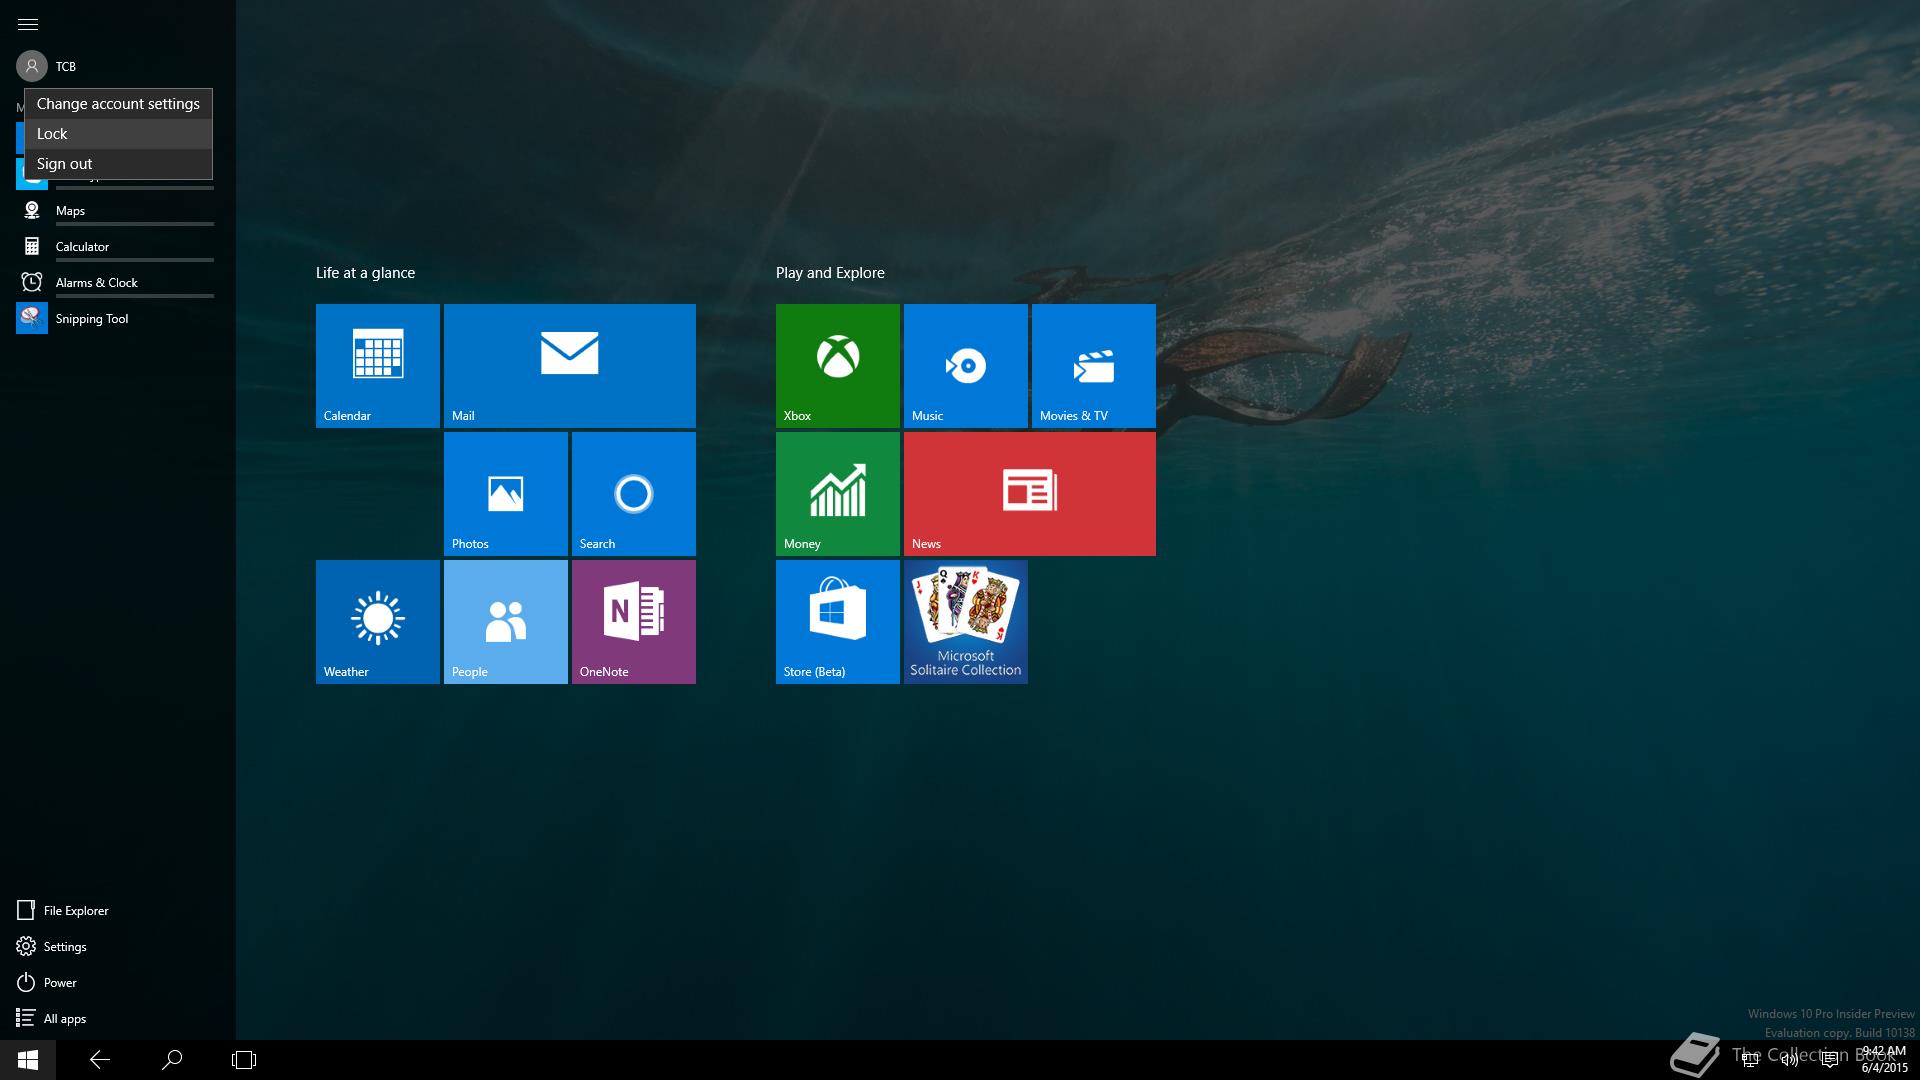Click the network tray icon
This screenshot has width=1920, height=1080.
(1750, 1060)
